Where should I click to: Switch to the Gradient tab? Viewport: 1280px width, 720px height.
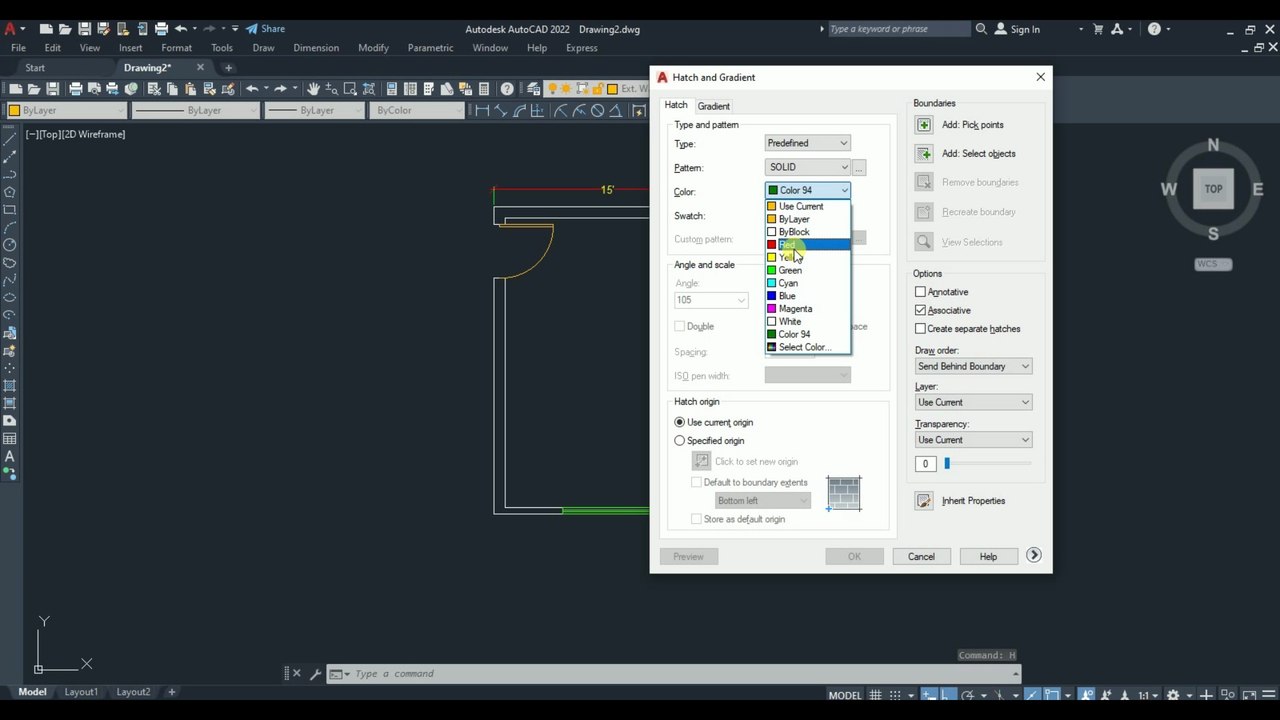coord(714,106)
